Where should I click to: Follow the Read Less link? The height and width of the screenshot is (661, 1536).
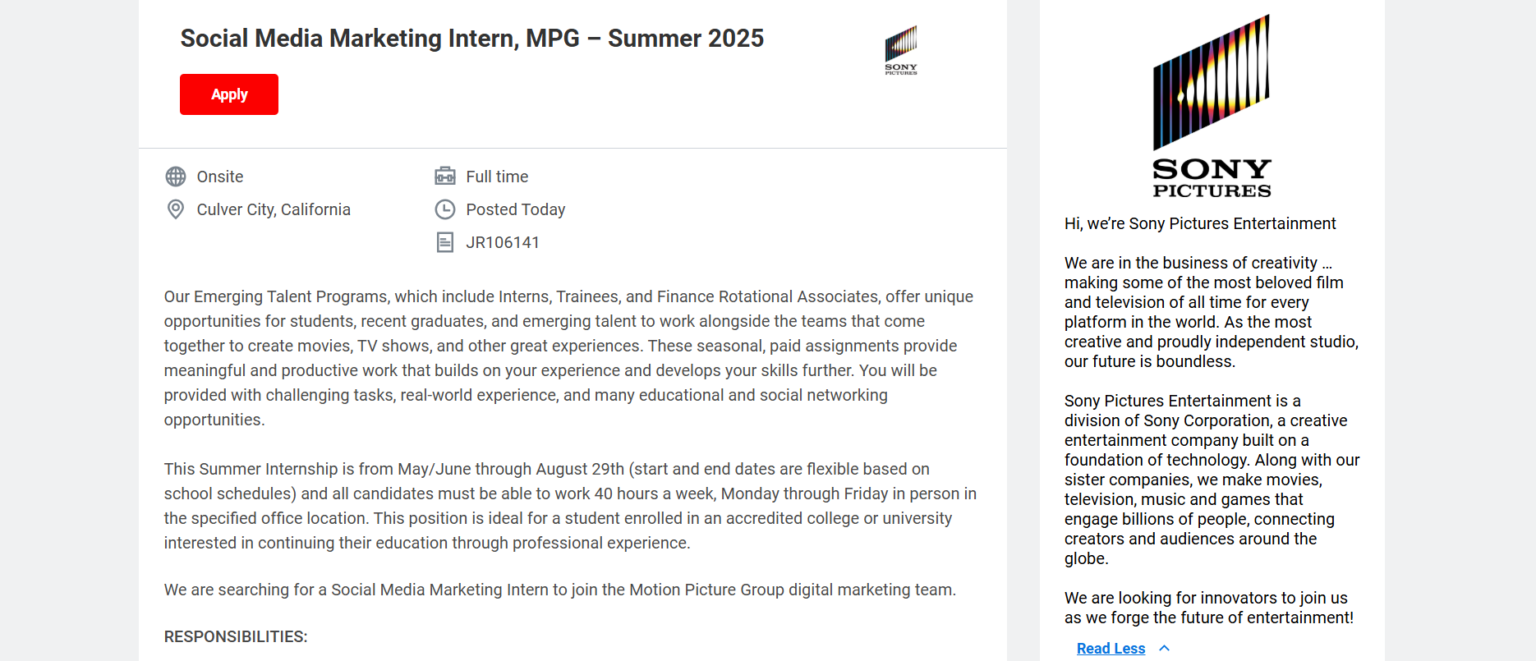coord(1110,648)
